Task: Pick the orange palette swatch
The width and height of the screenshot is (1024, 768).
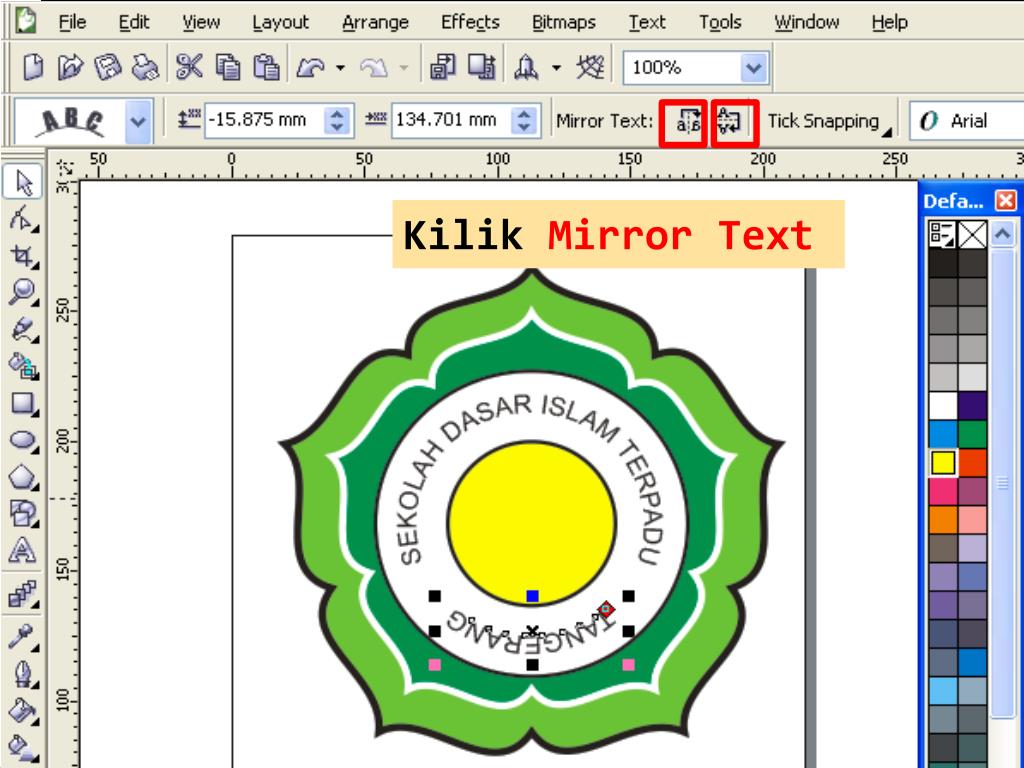Action: pos(942,520)
